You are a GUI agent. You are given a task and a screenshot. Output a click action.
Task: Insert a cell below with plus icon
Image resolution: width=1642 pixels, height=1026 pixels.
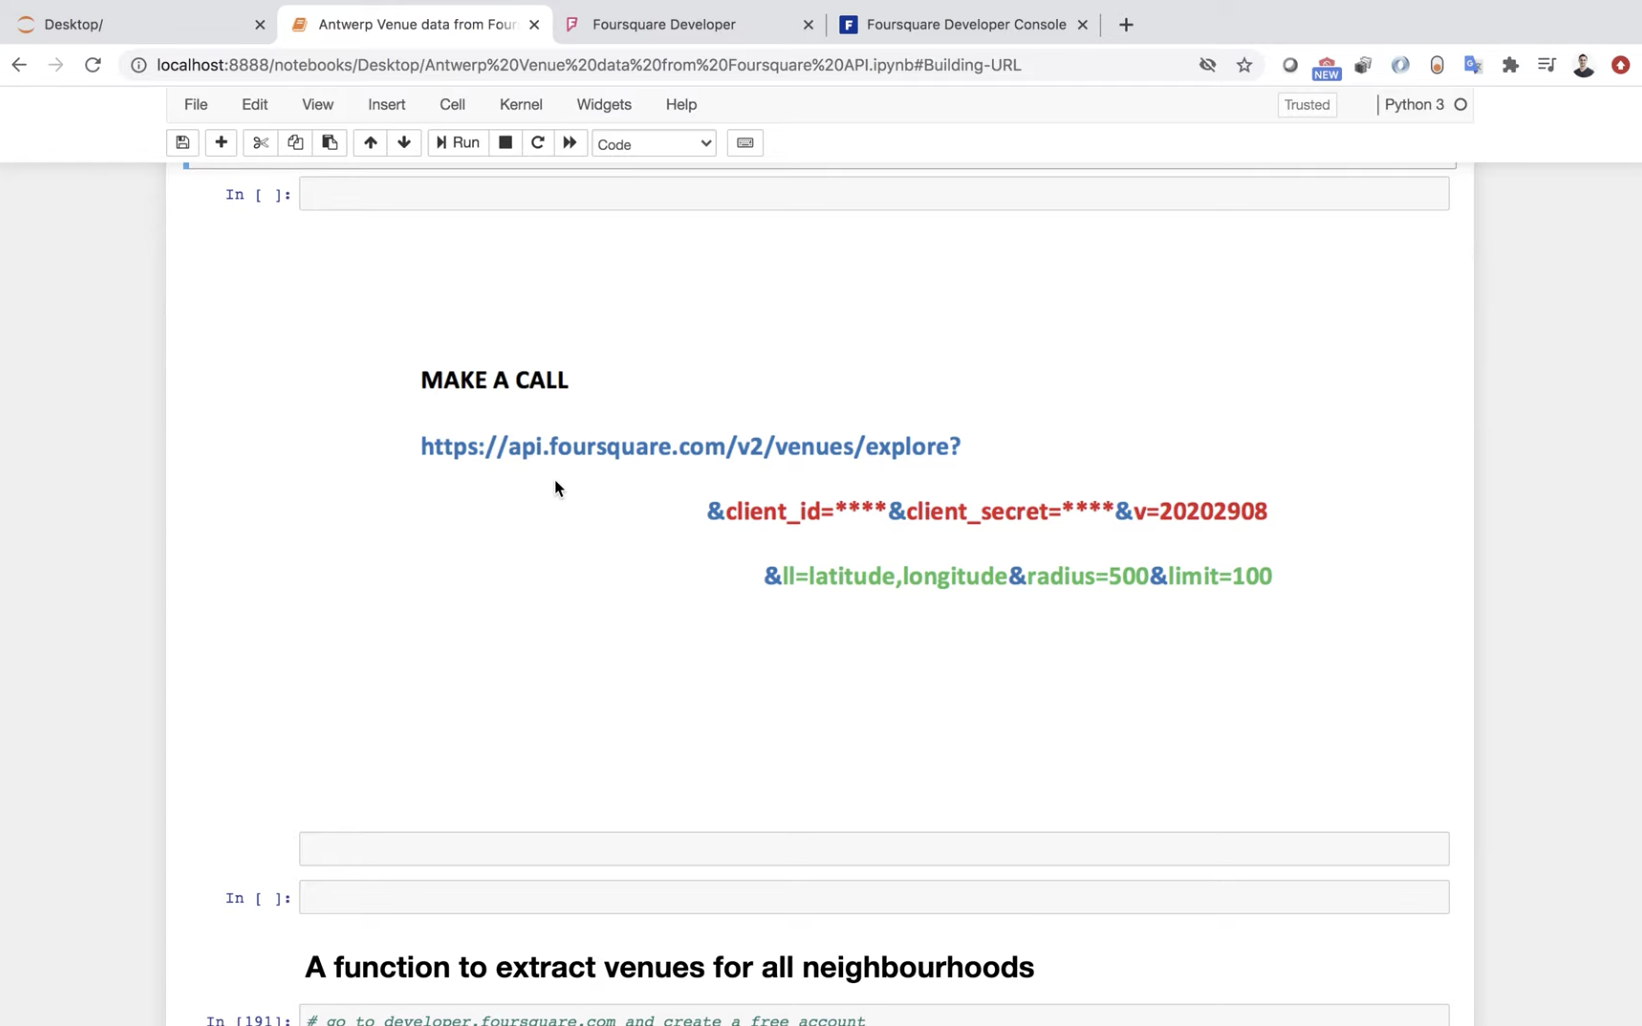[221, 143]
